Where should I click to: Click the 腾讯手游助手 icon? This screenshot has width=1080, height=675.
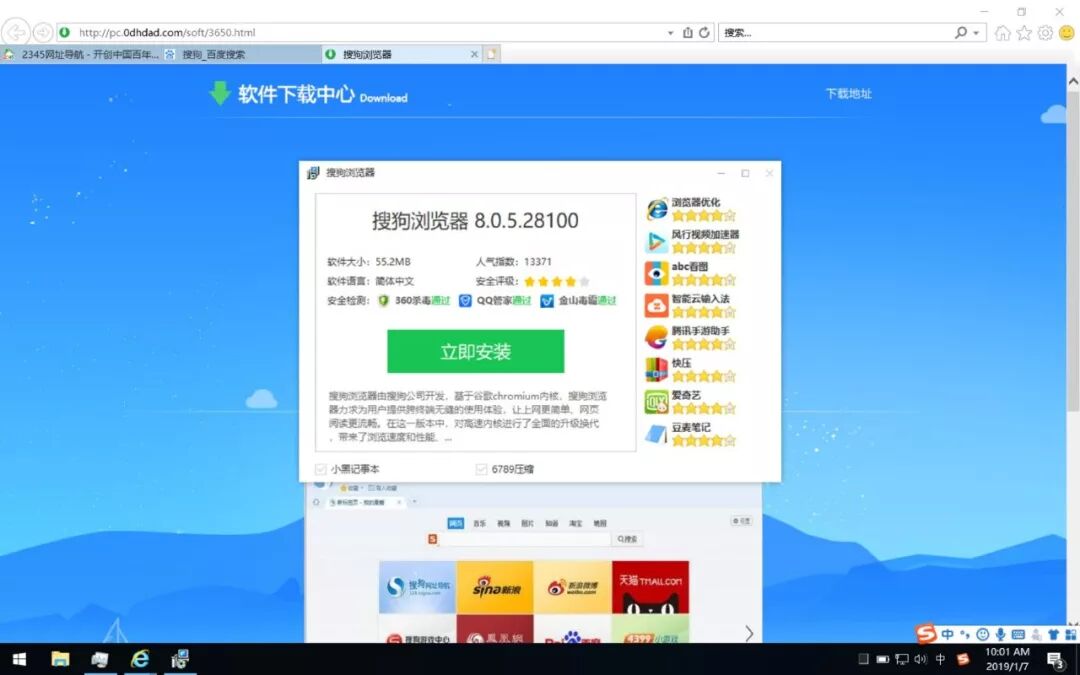coord(656,338)
